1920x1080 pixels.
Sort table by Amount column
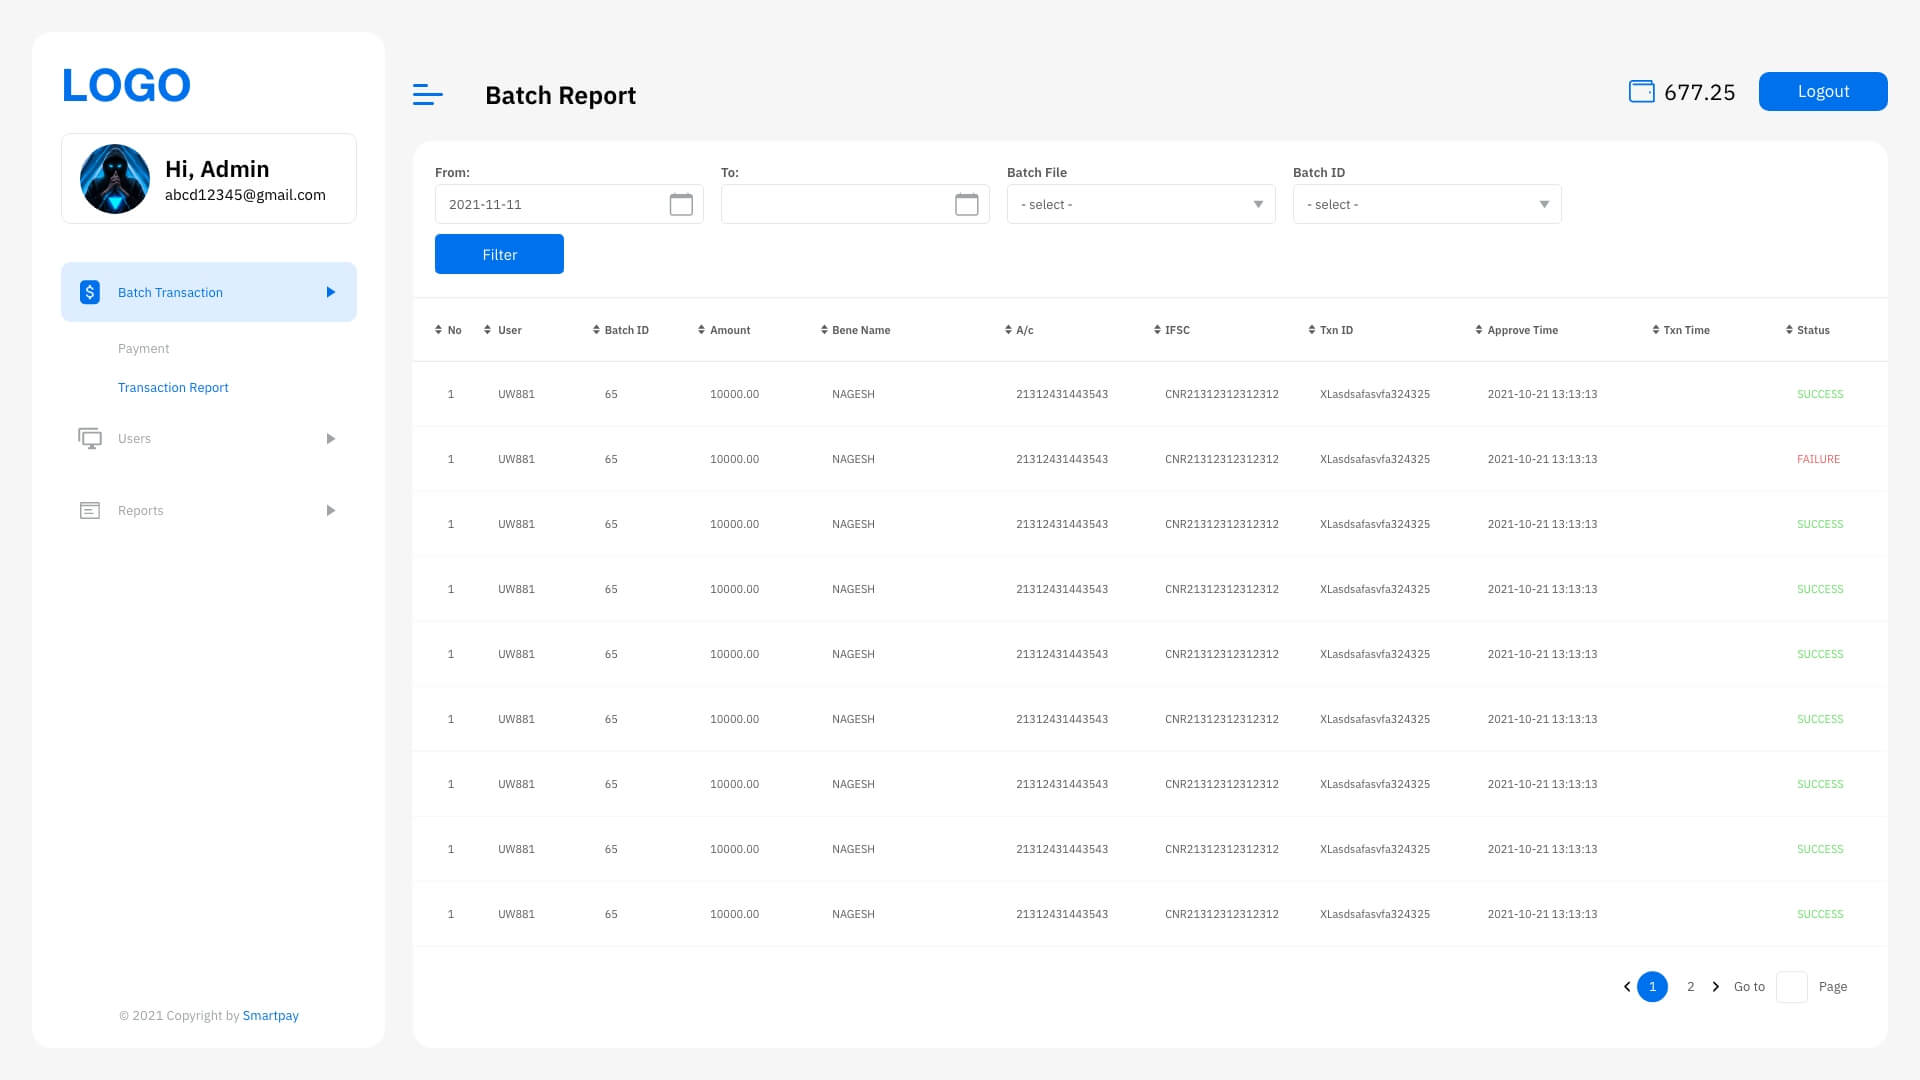coord(724,330)
